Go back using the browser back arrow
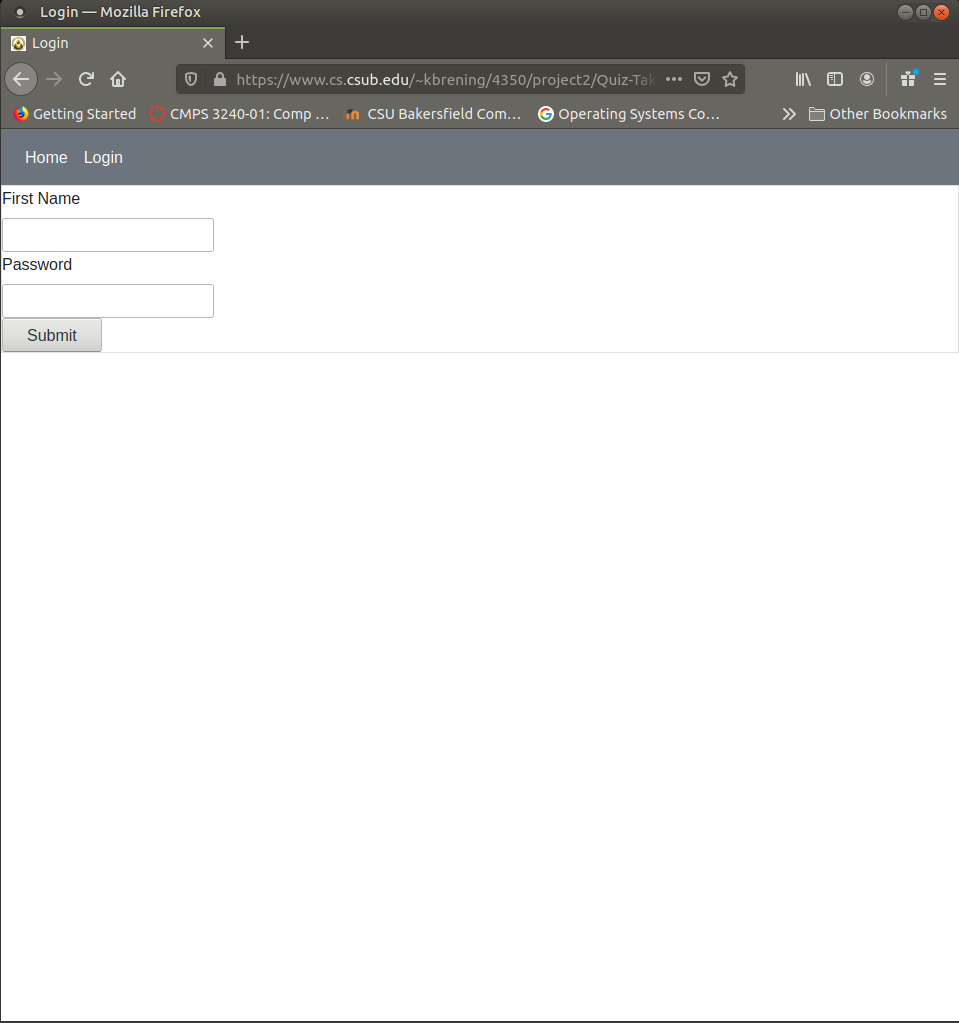This screenshot has width=959, height=1023. (21, 80)
